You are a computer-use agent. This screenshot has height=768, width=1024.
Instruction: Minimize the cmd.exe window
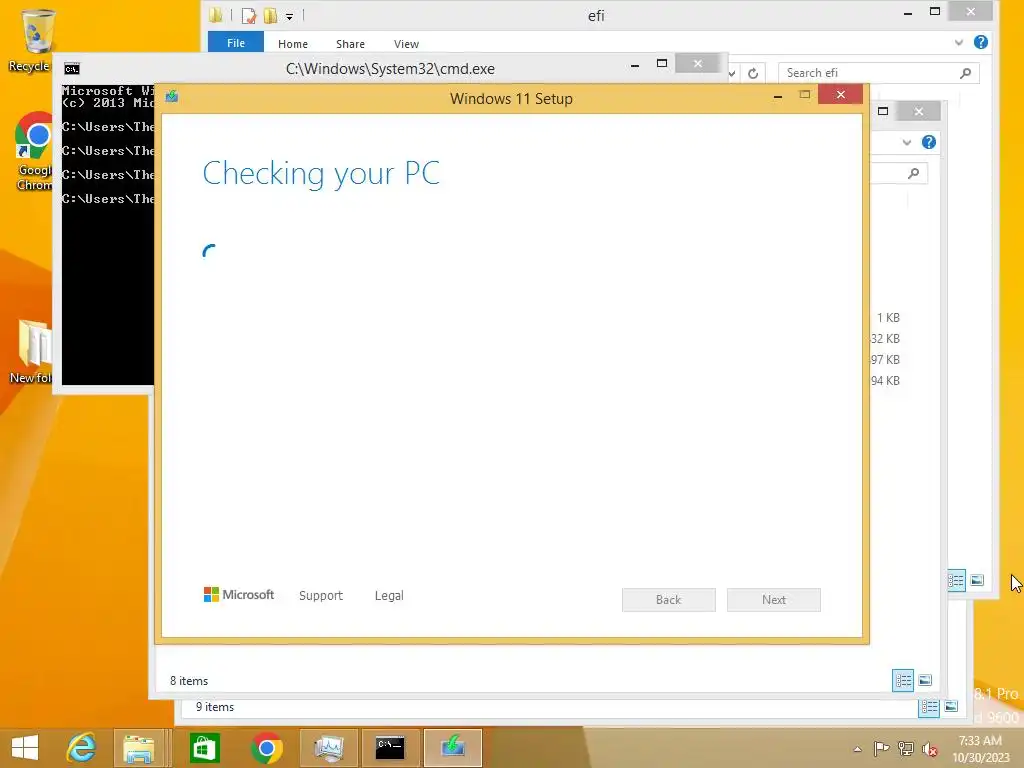(x=635, y=65)
